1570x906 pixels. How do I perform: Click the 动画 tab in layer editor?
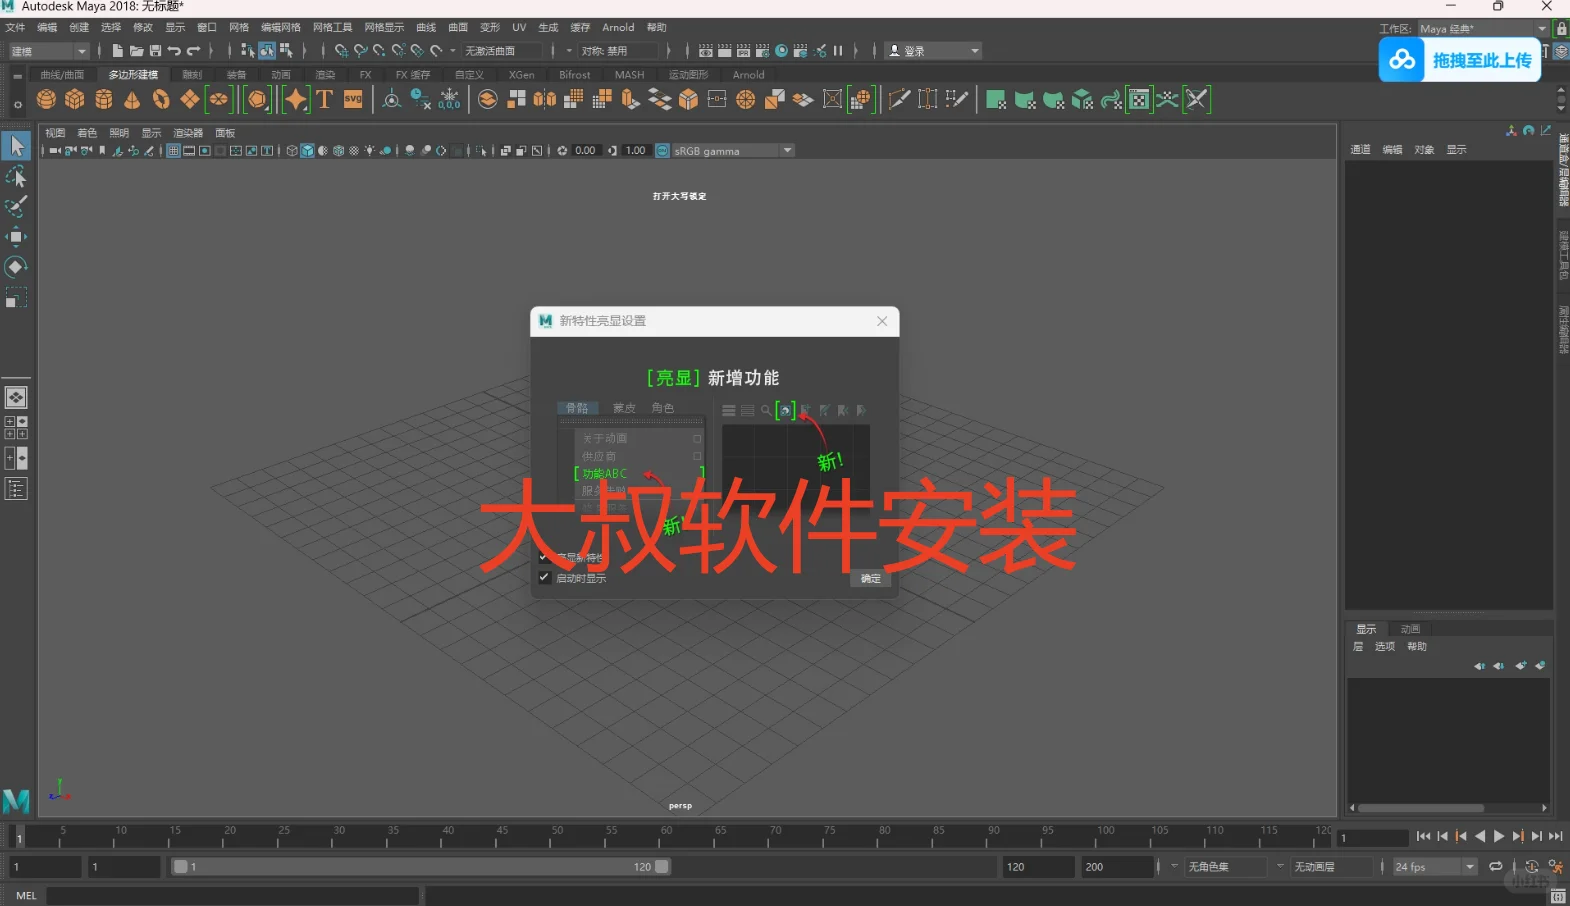pos(1410,629)
